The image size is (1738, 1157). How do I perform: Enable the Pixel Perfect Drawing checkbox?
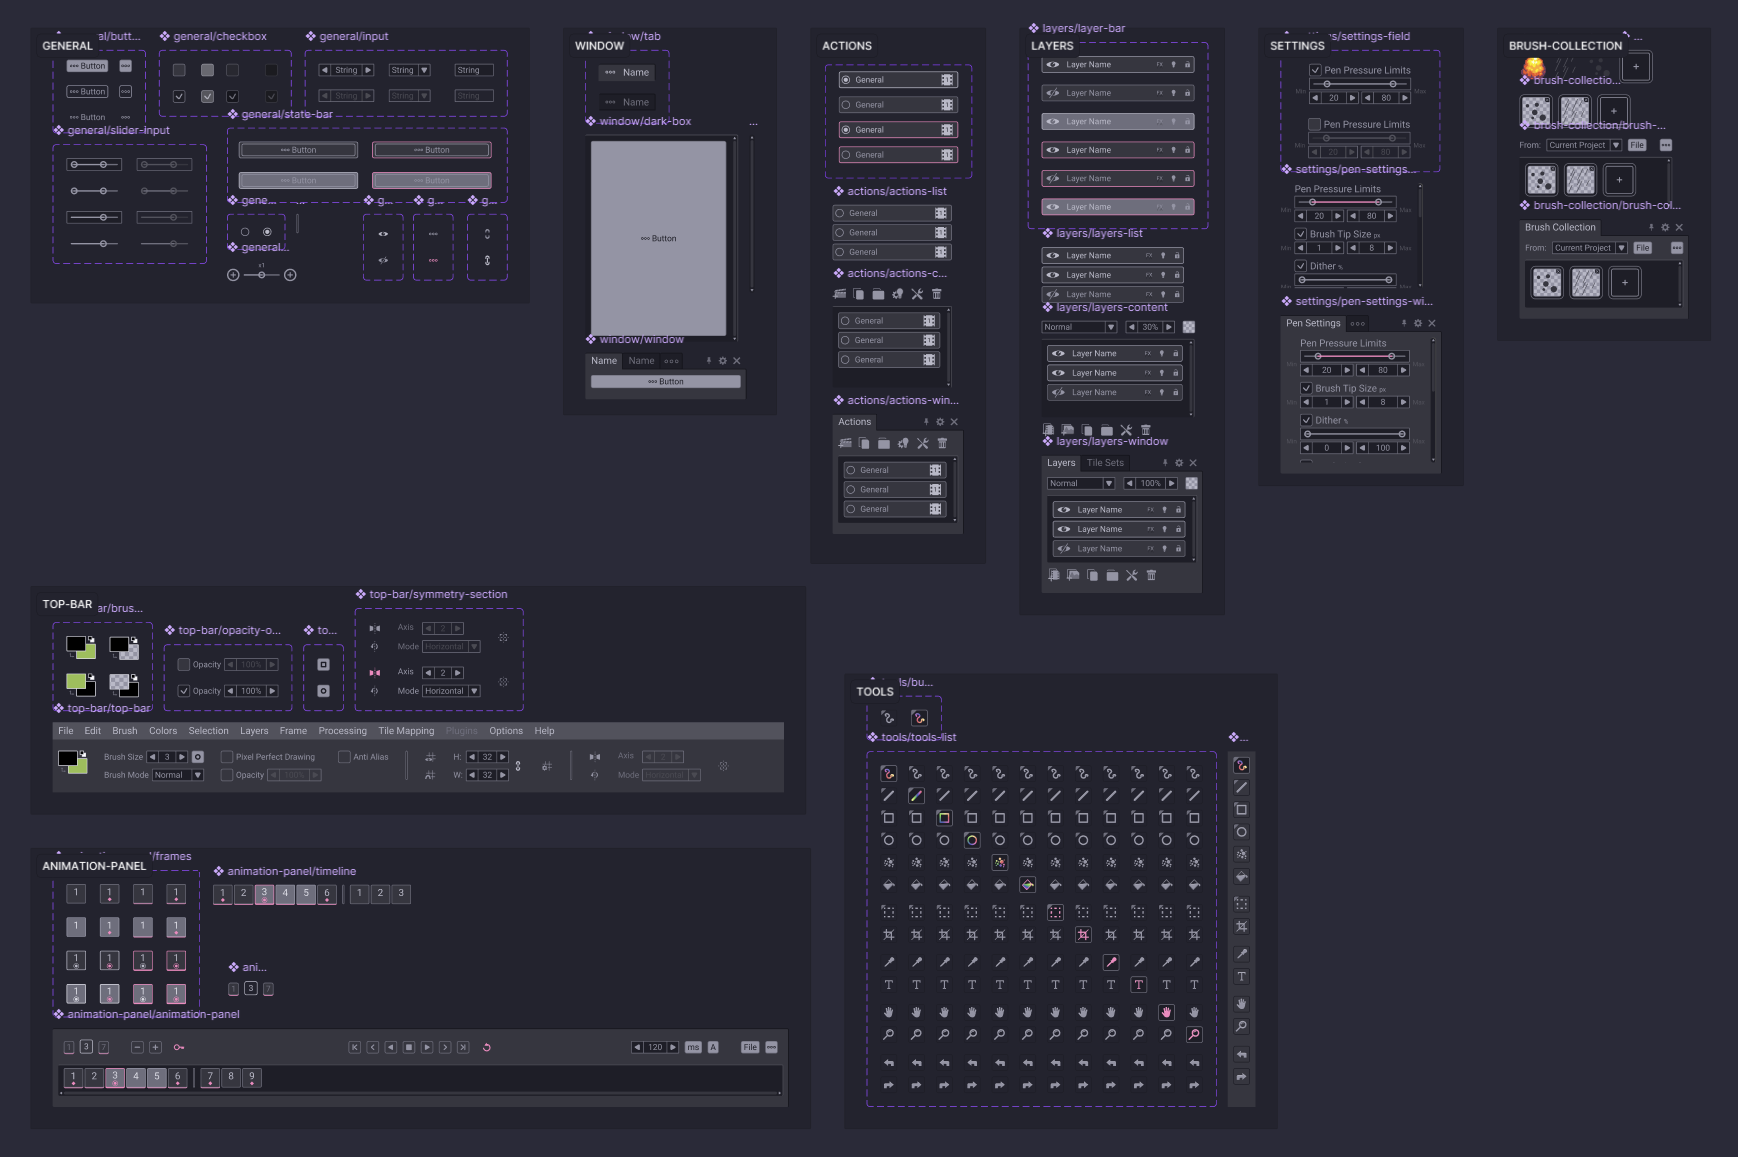pos(228,757)
